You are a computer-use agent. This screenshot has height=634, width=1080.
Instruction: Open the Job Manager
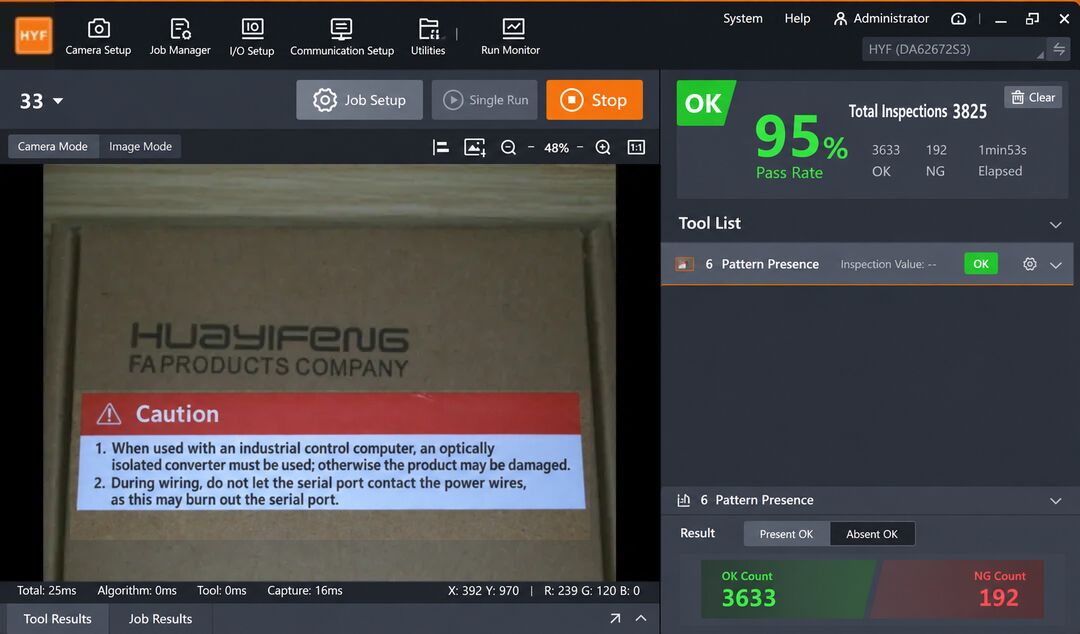tap(180, 37)
